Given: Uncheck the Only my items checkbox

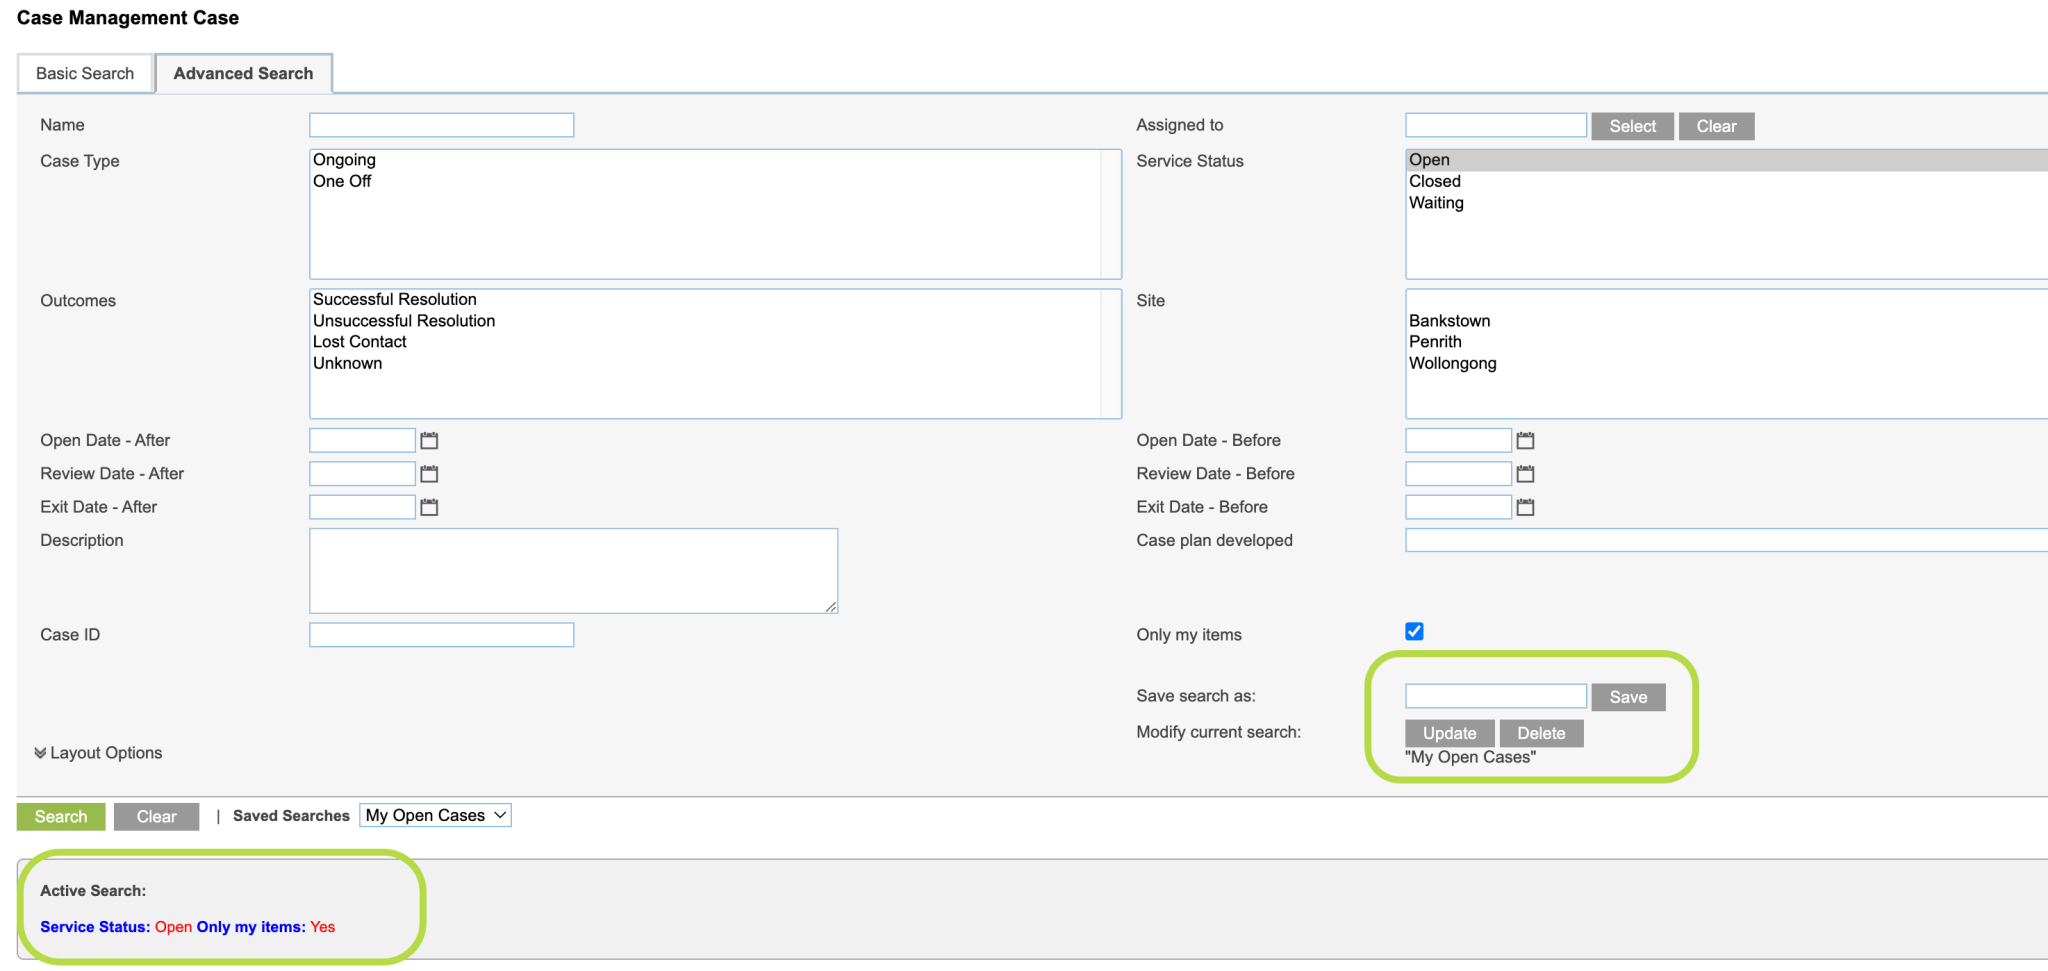Looking at the screenshot, I should [x=1413, y=631].
